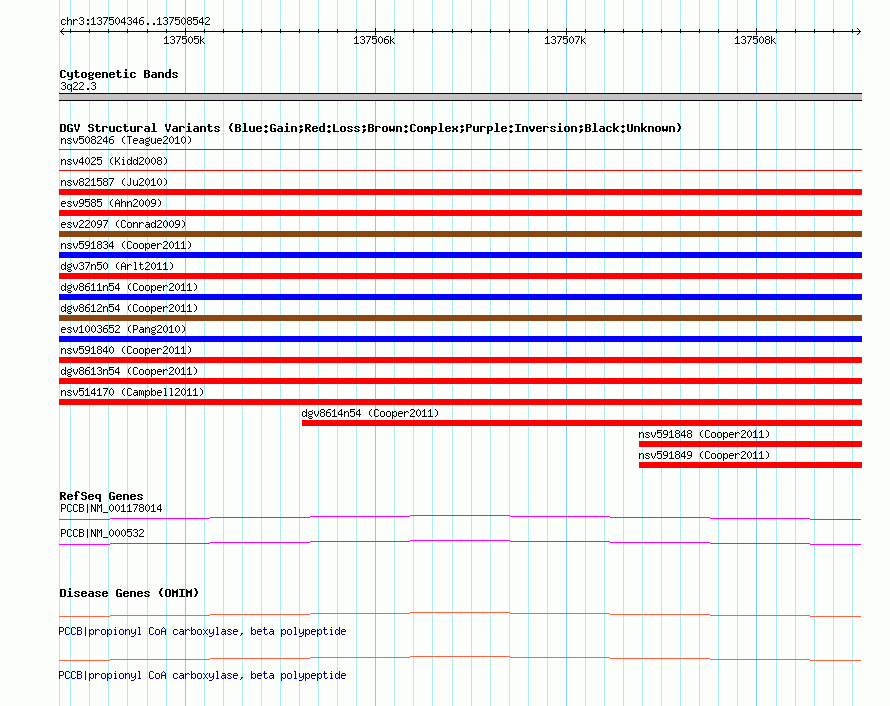This screenshot has height=706, width=890.
Task: Click the red bar under dgv8613n54
Action: [460, 381]
